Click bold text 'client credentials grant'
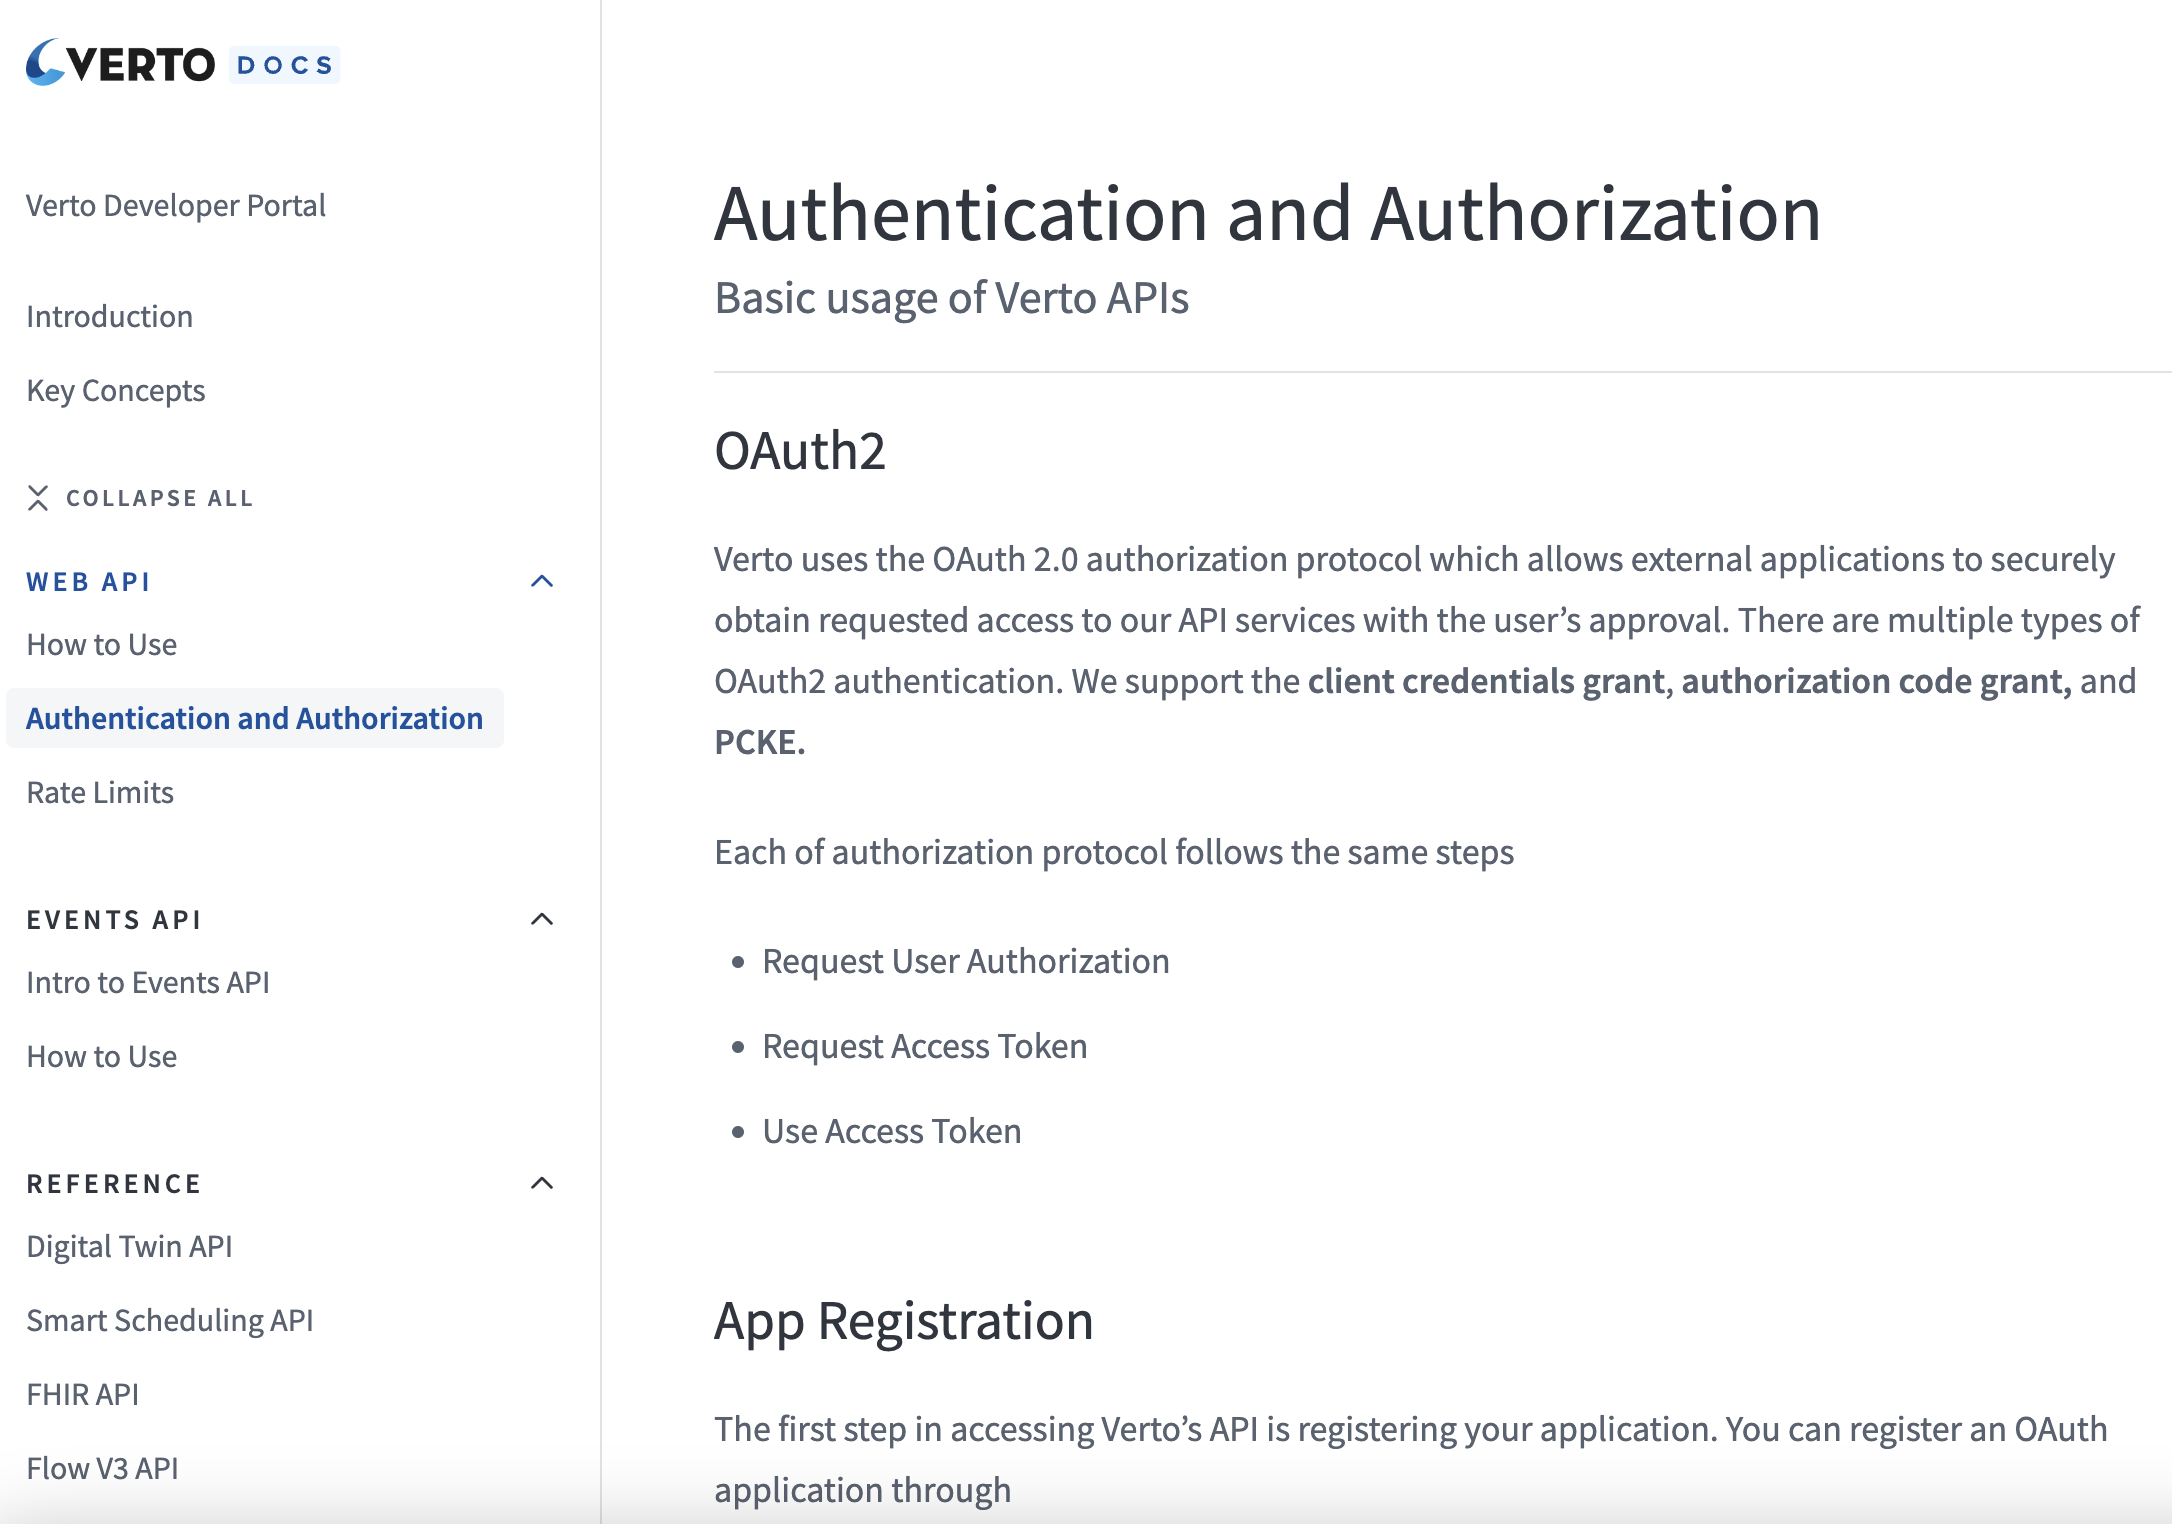Viewport: 2172px width, 1524px height. 1486,682
